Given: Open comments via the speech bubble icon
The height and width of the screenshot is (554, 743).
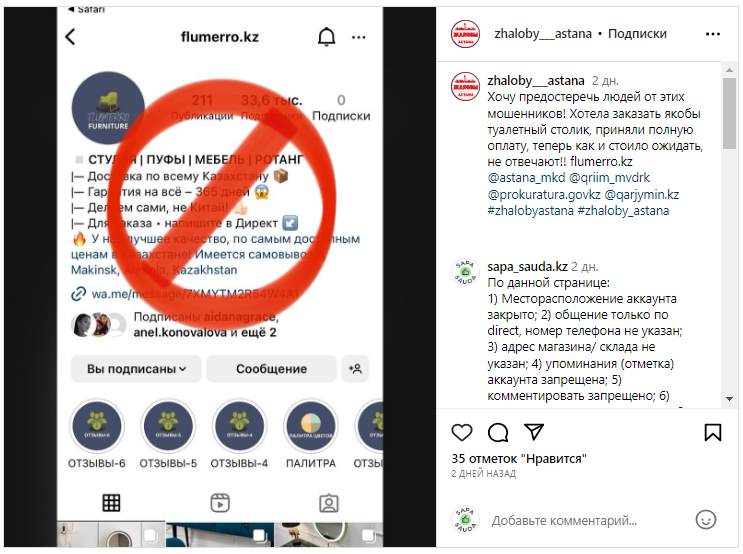Looking at the screenshot, I should [x=498, y=432].
